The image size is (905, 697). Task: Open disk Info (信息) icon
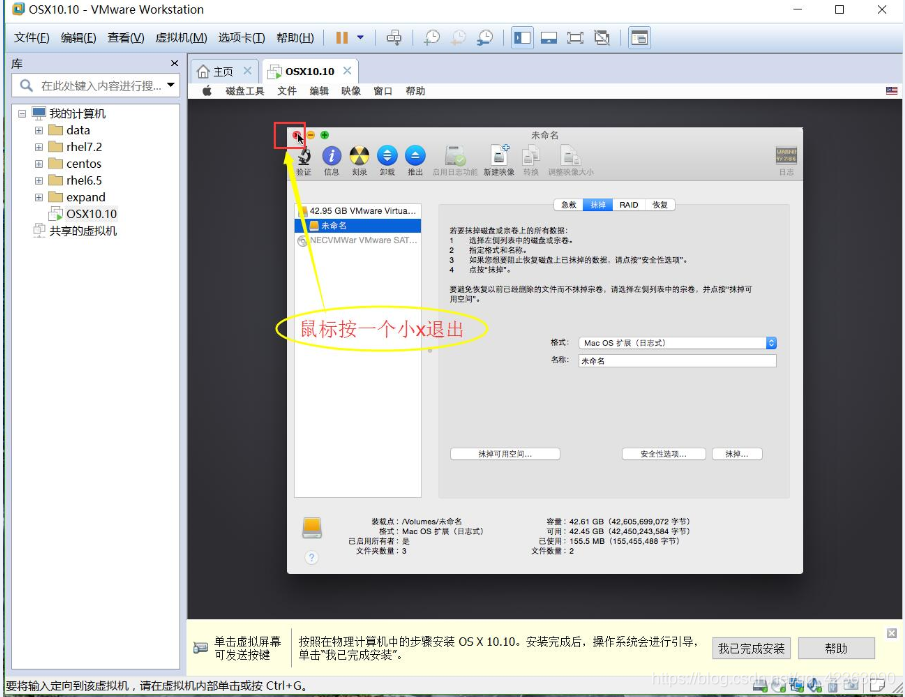coord(331,156)
